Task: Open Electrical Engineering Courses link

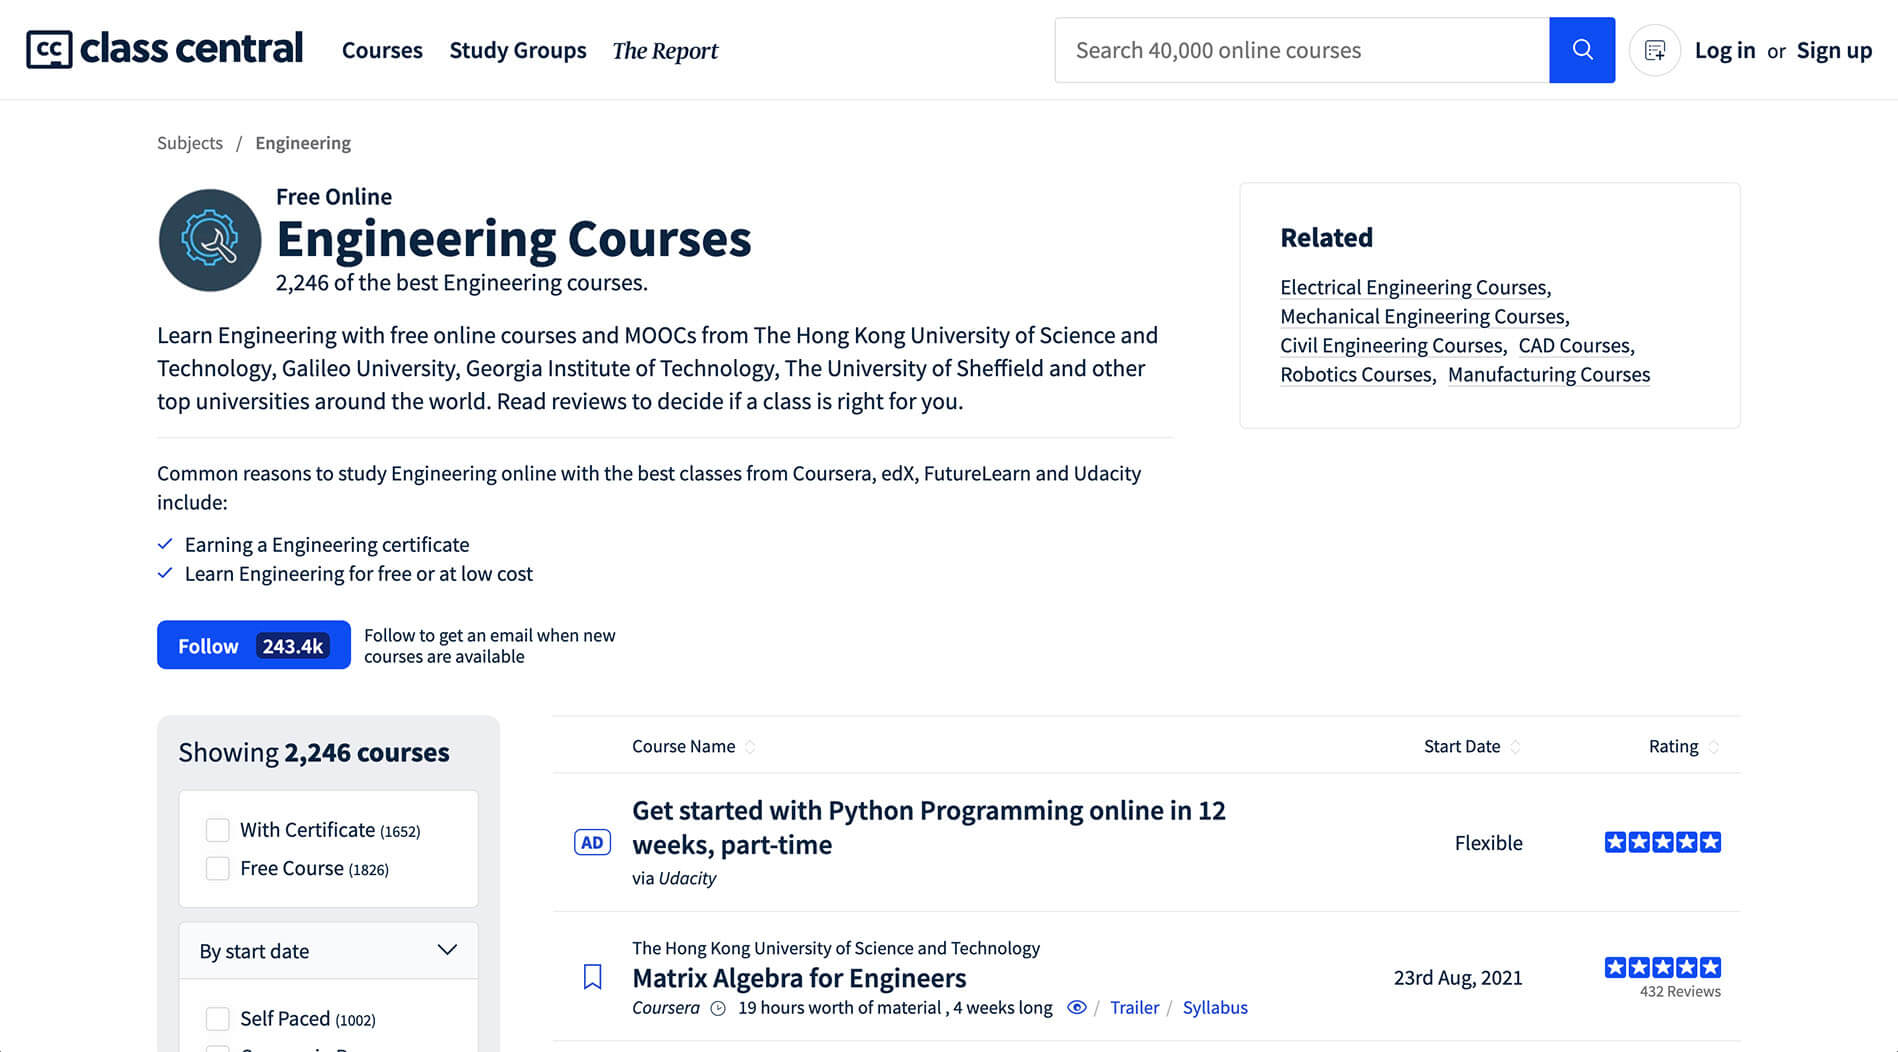Action: (x=1414, y=288)
